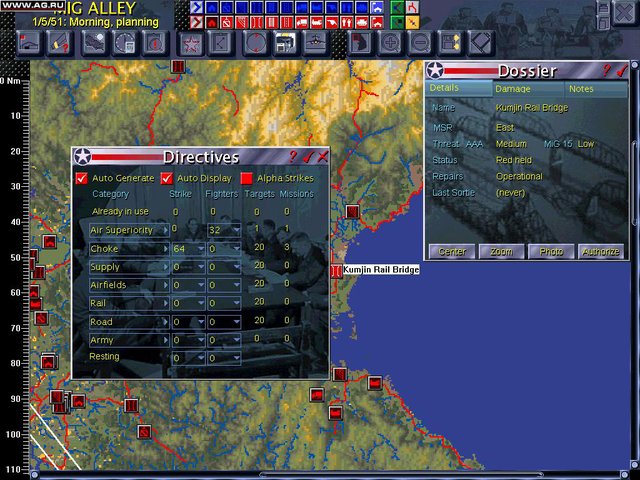This screenshot has height=480, width=640.
Task: Click the Authorize button
Action: pyautogui.click(x=601, y=251)
